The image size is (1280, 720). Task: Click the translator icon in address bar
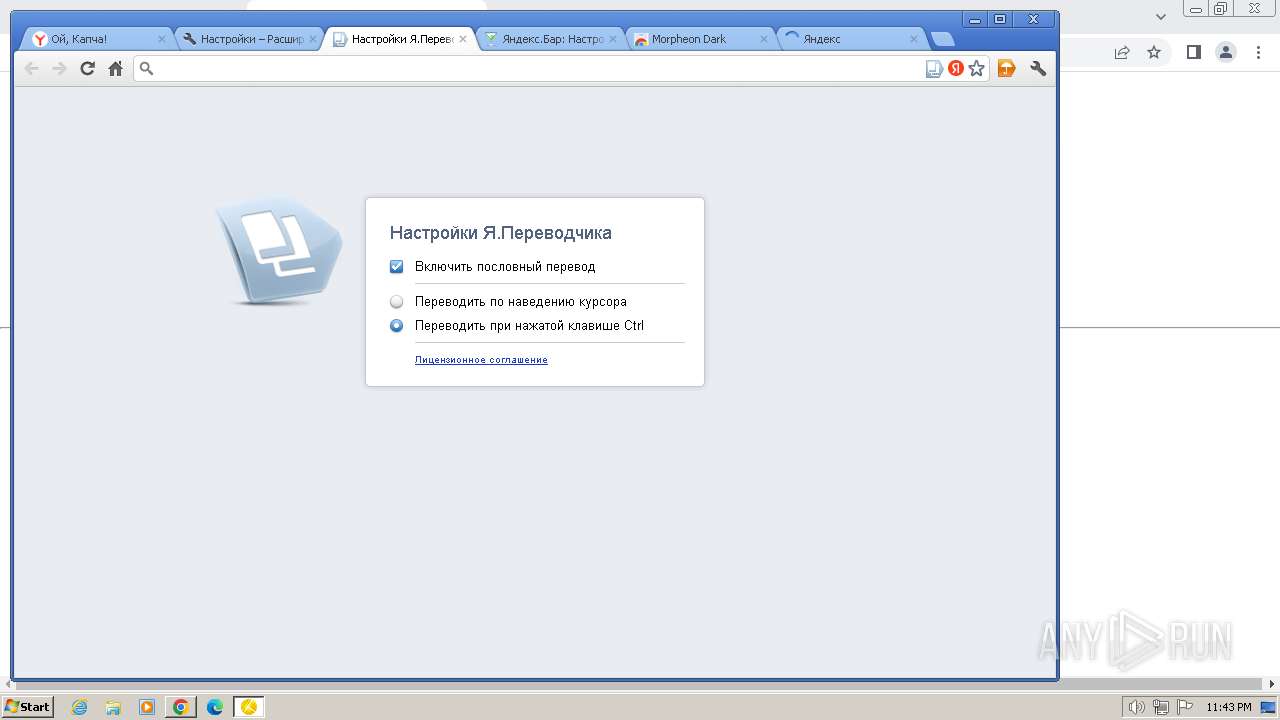click(x=934, y=68)
